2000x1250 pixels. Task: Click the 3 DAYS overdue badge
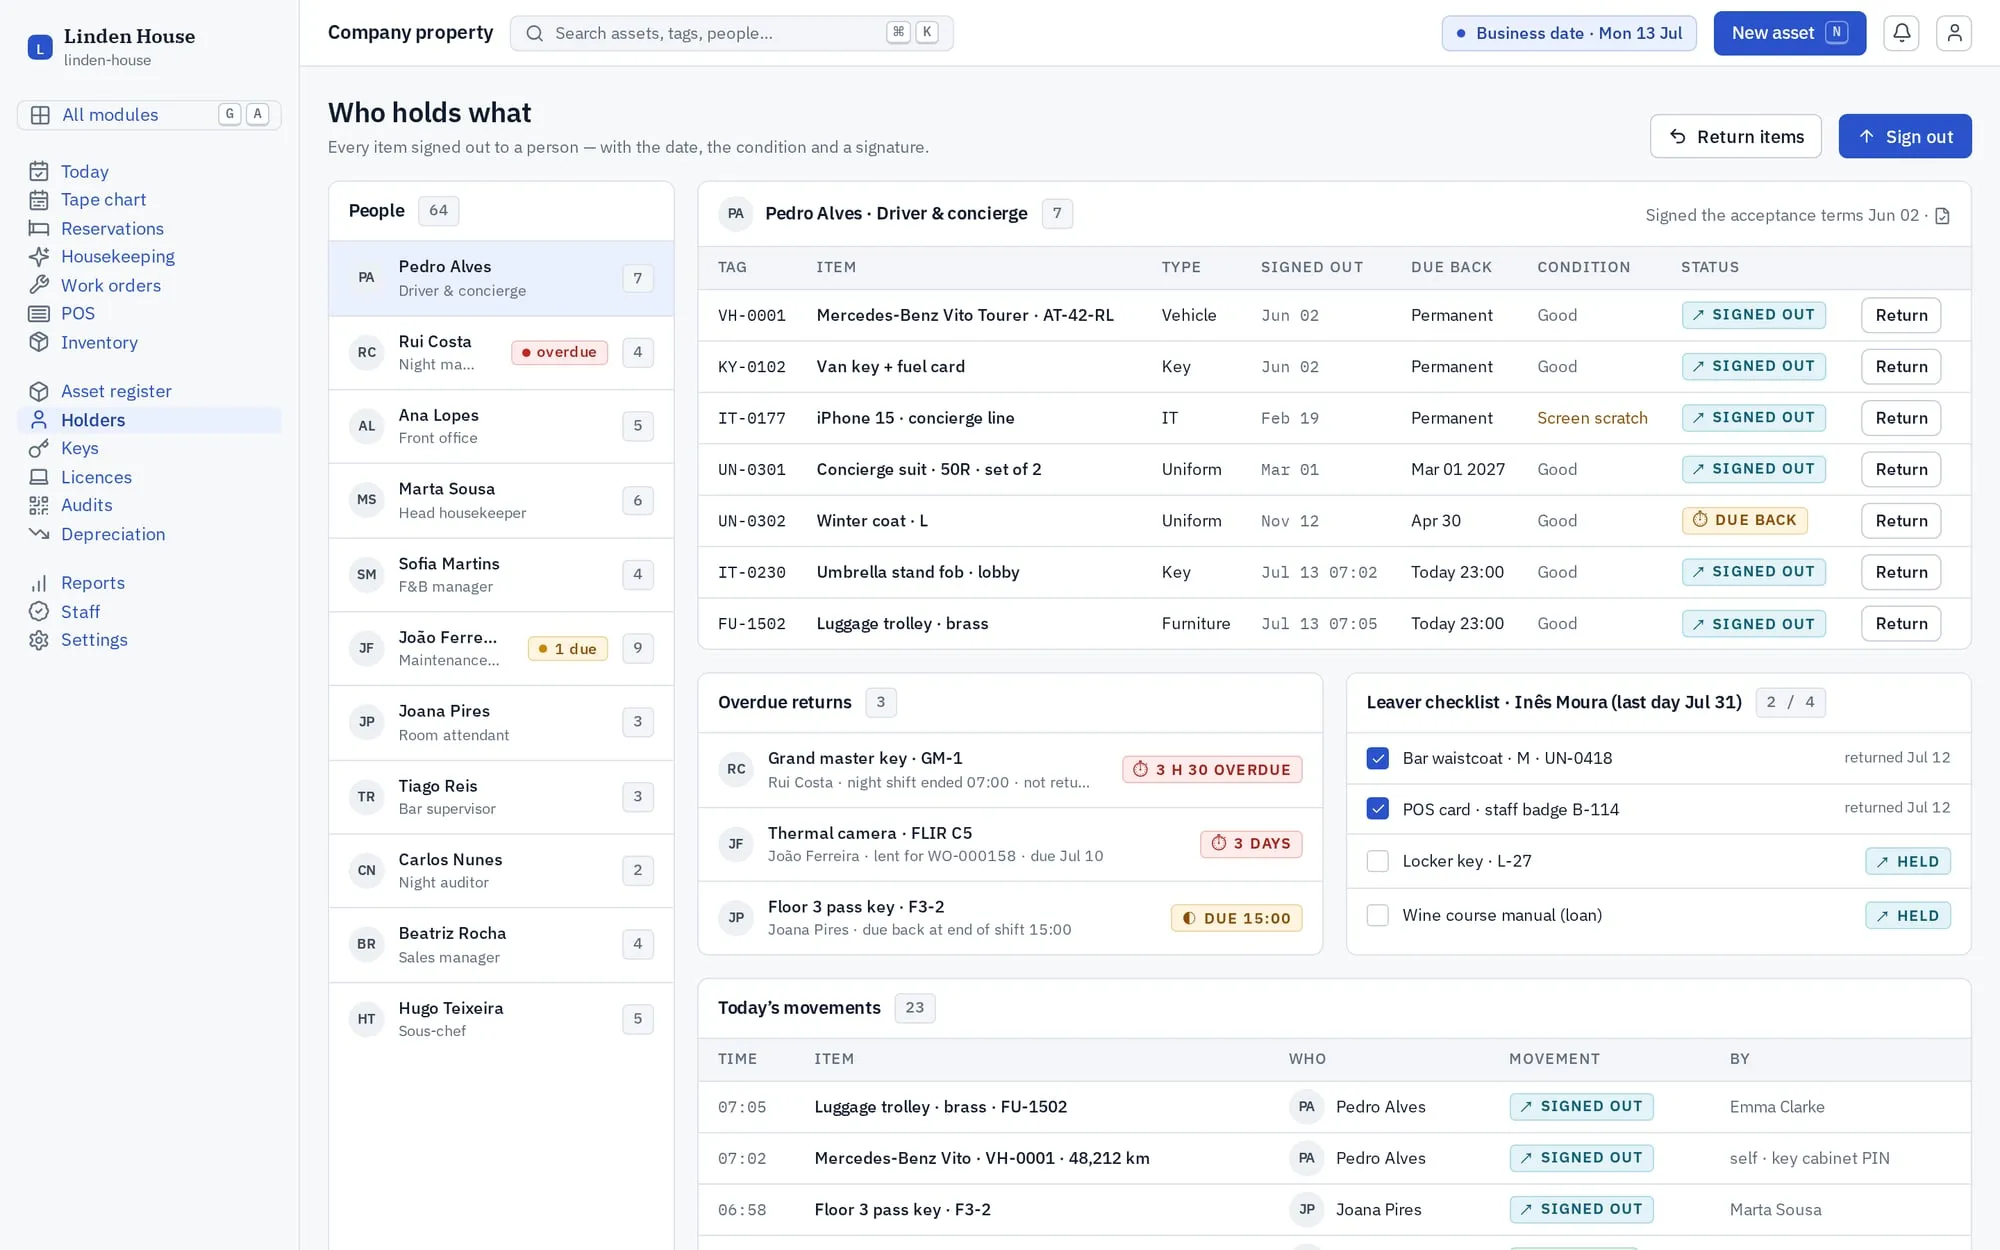pyautogui.click(x=1251, y=844)
